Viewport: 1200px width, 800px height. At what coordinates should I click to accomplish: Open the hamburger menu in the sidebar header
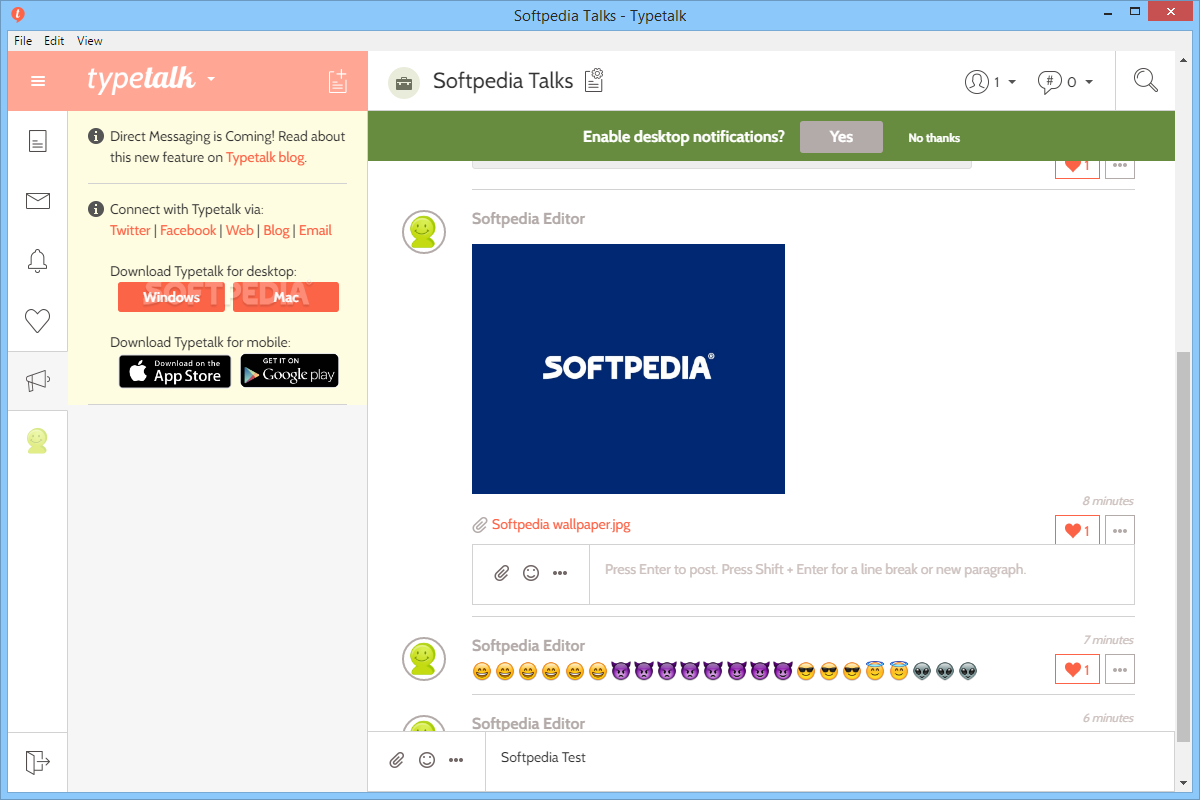(38, 81)
